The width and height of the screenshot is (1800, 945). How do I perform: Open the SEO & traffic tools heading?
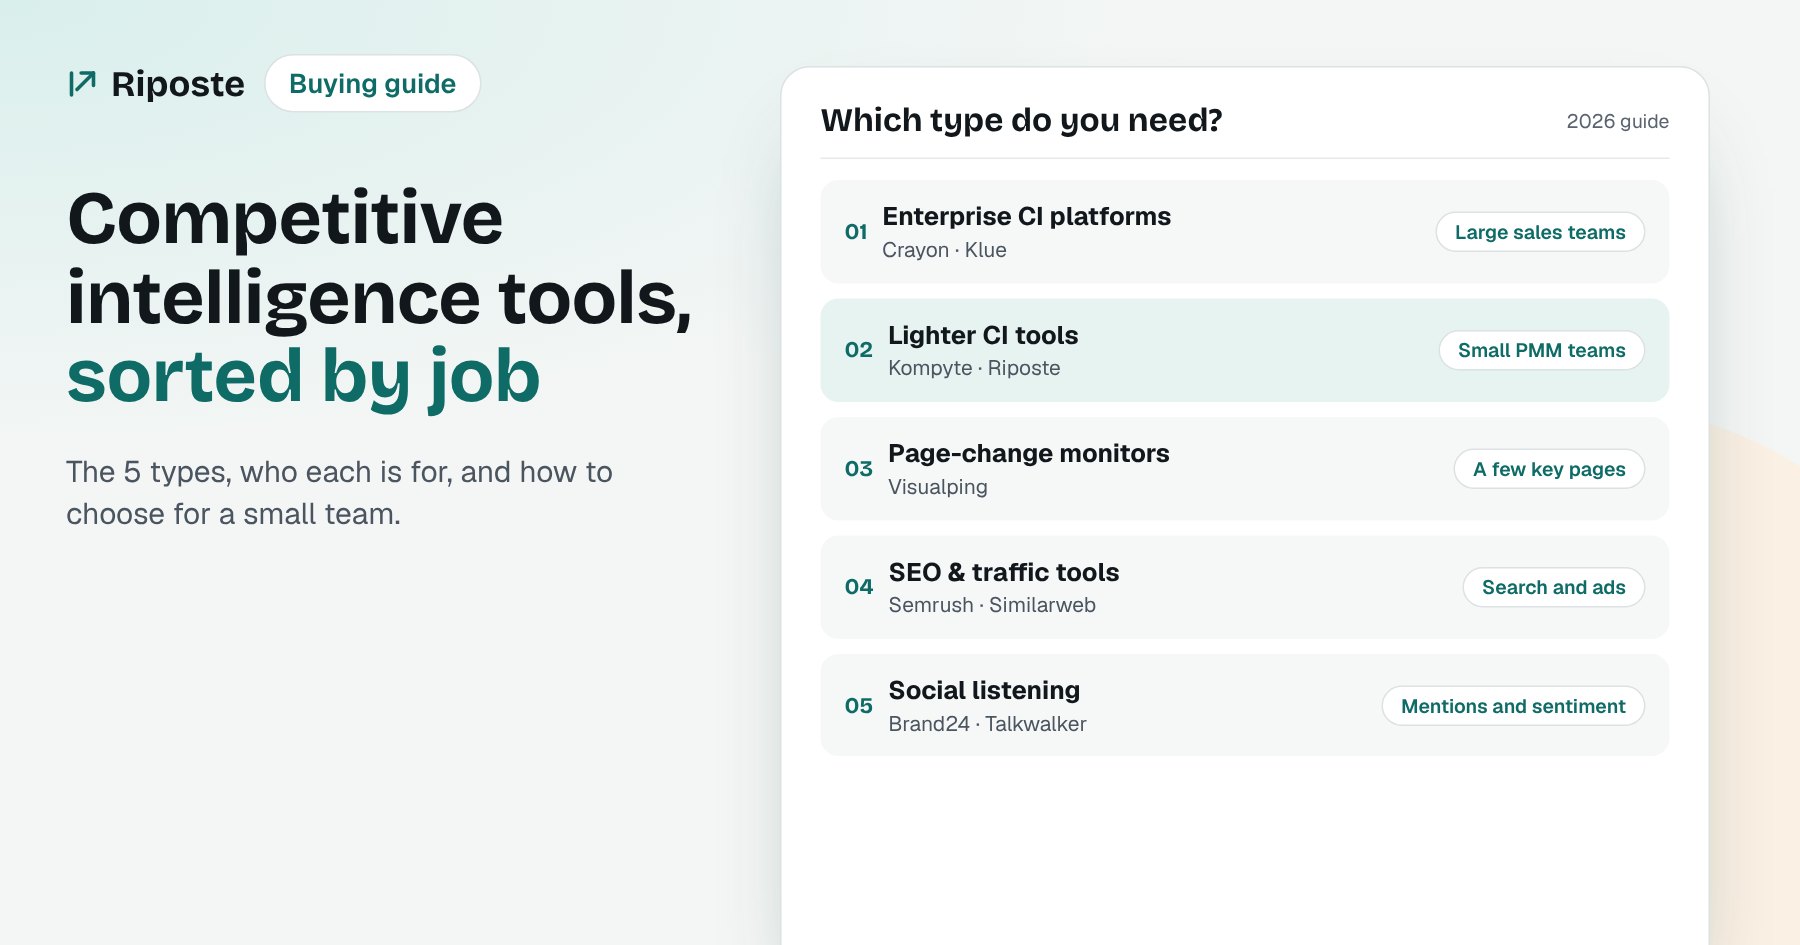[1004, 572]
